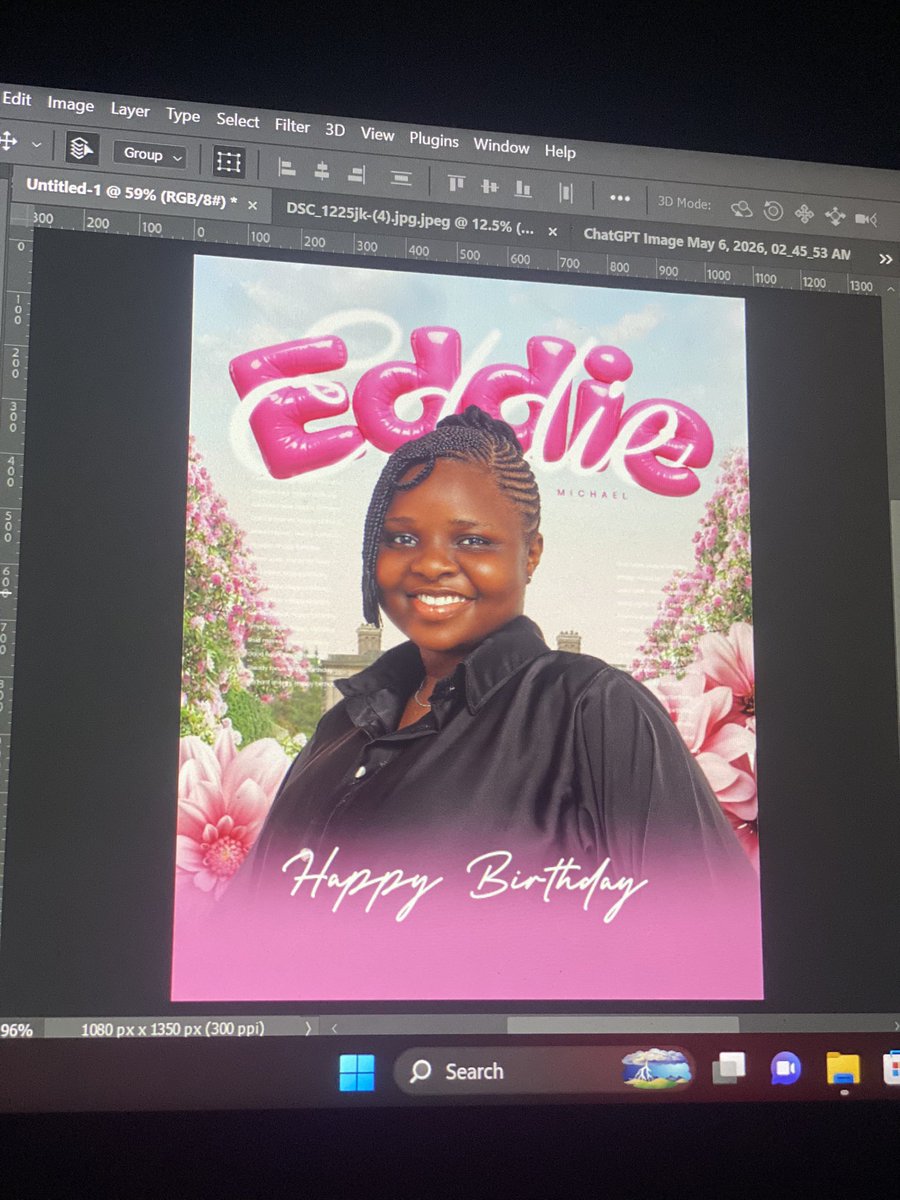This screenshot has height=1200, width=900.
Task: Open the 3D menu
Action: [335, 129]
